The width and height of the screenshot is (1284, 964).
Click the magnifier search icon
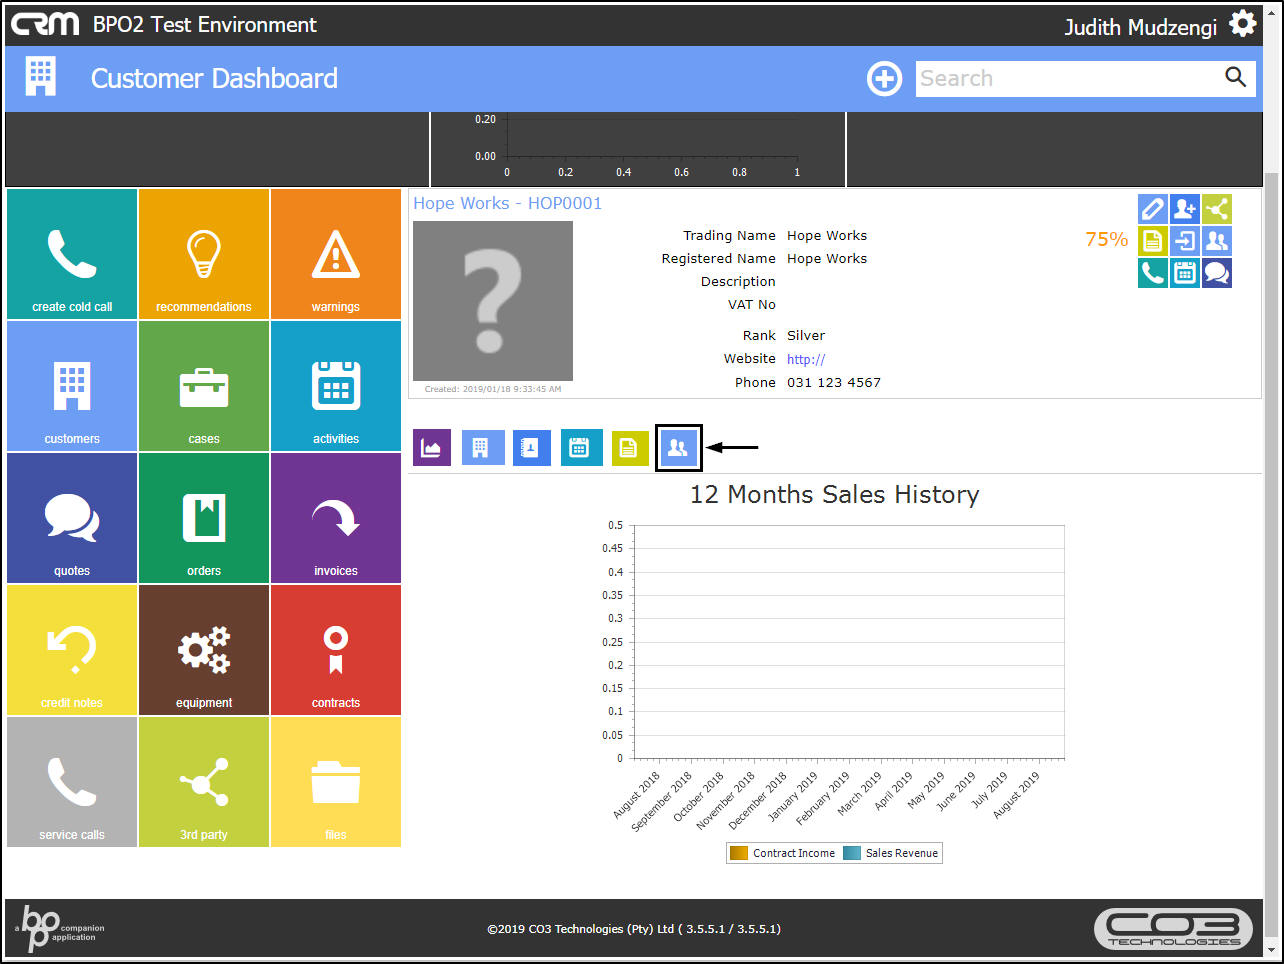point(1236,77)
